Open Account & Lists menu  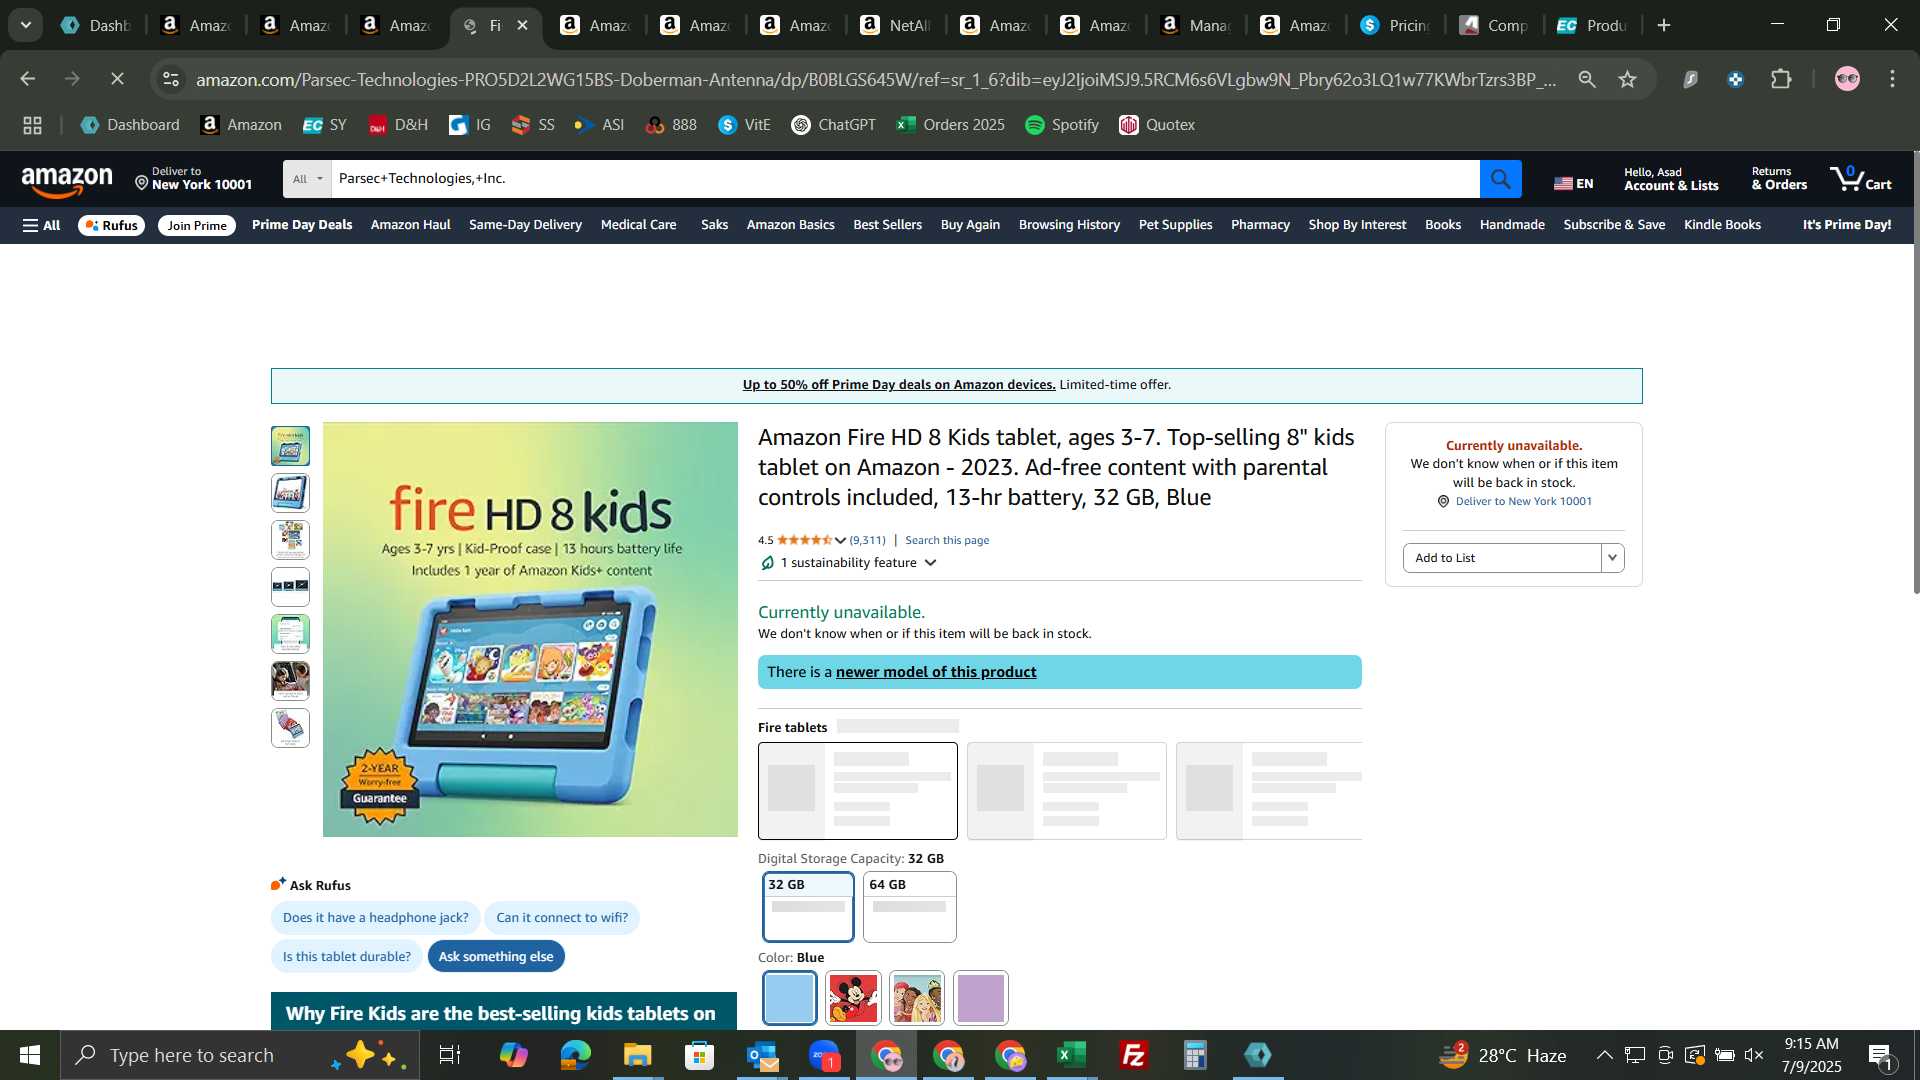(1671, 179)
